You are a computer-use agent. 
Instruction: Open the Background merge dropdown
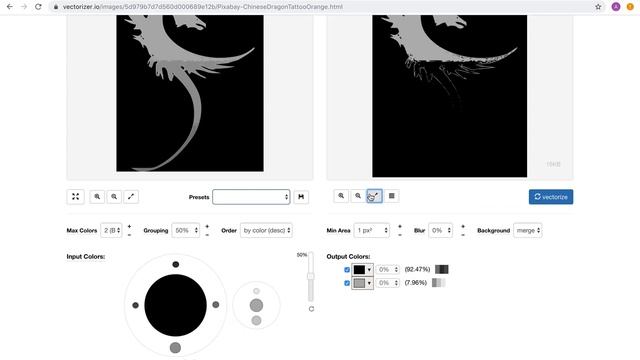528,231
